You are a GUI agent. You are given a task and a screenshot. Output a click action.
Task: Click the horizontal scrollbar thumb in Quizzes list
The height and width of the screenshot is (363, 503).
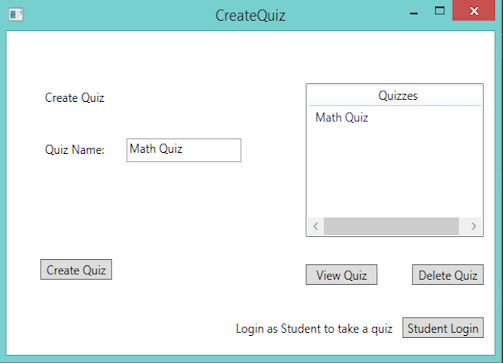[391, 226]
